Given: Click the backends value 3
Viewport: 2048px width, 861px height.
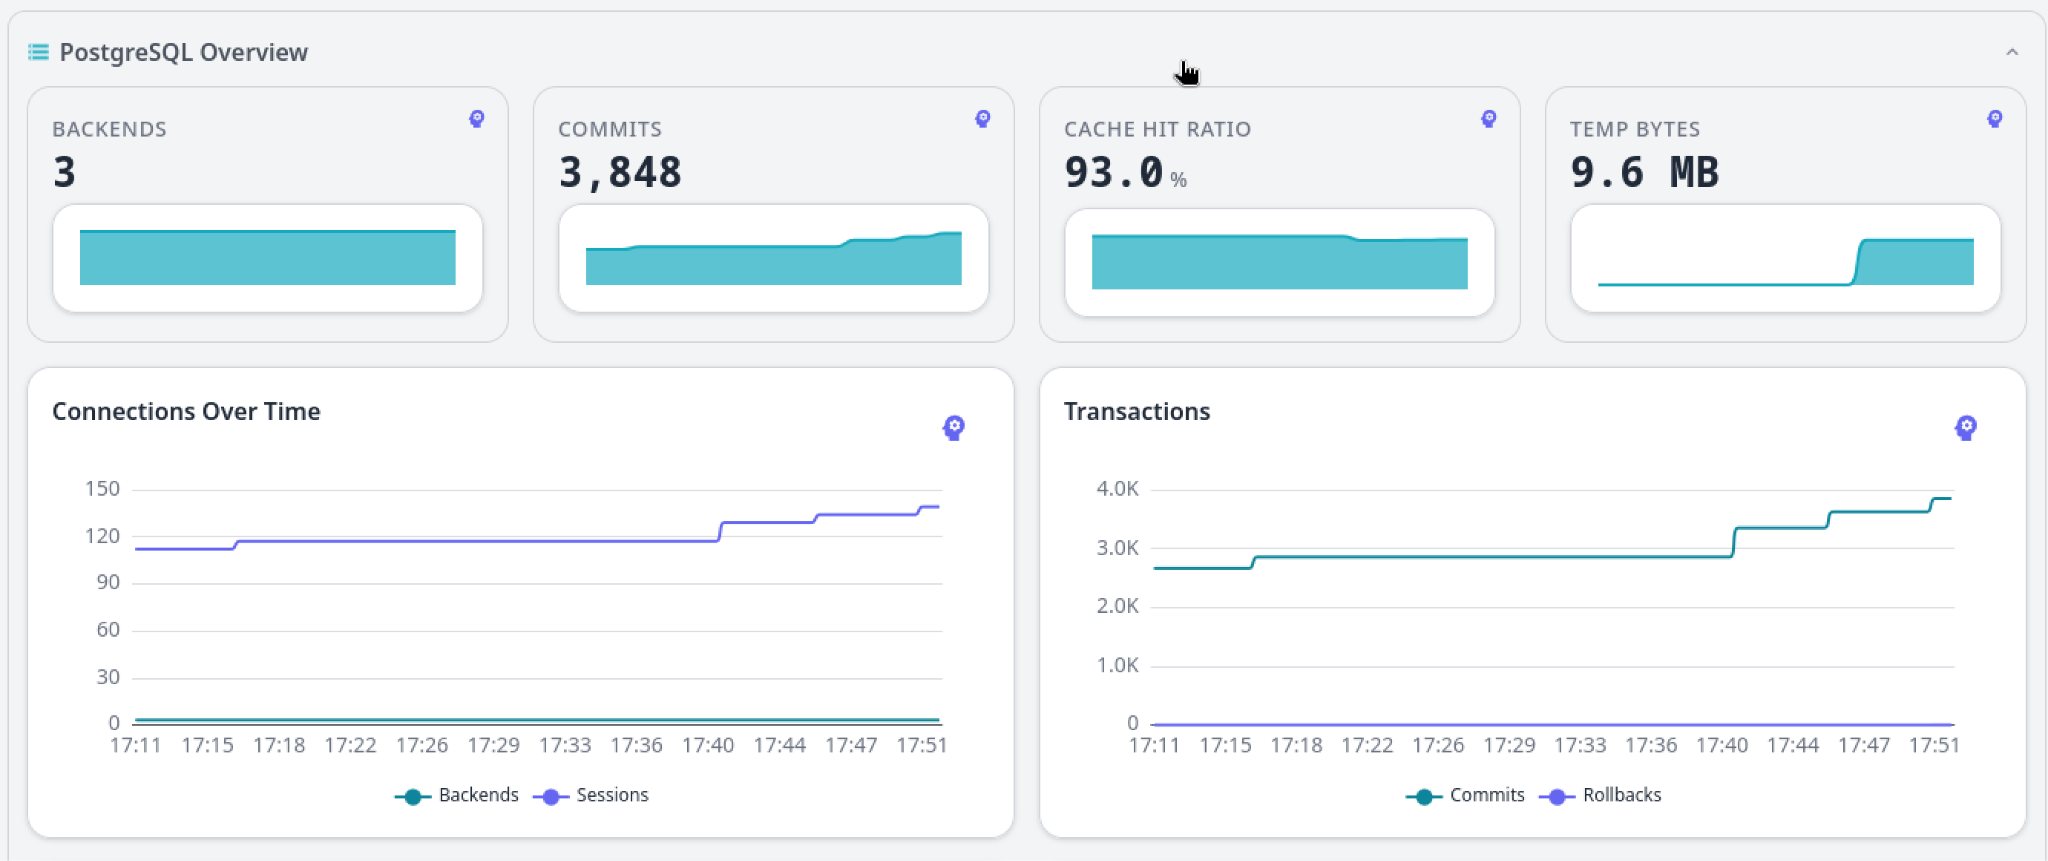Looking at the screenshot, I should 65,172.
